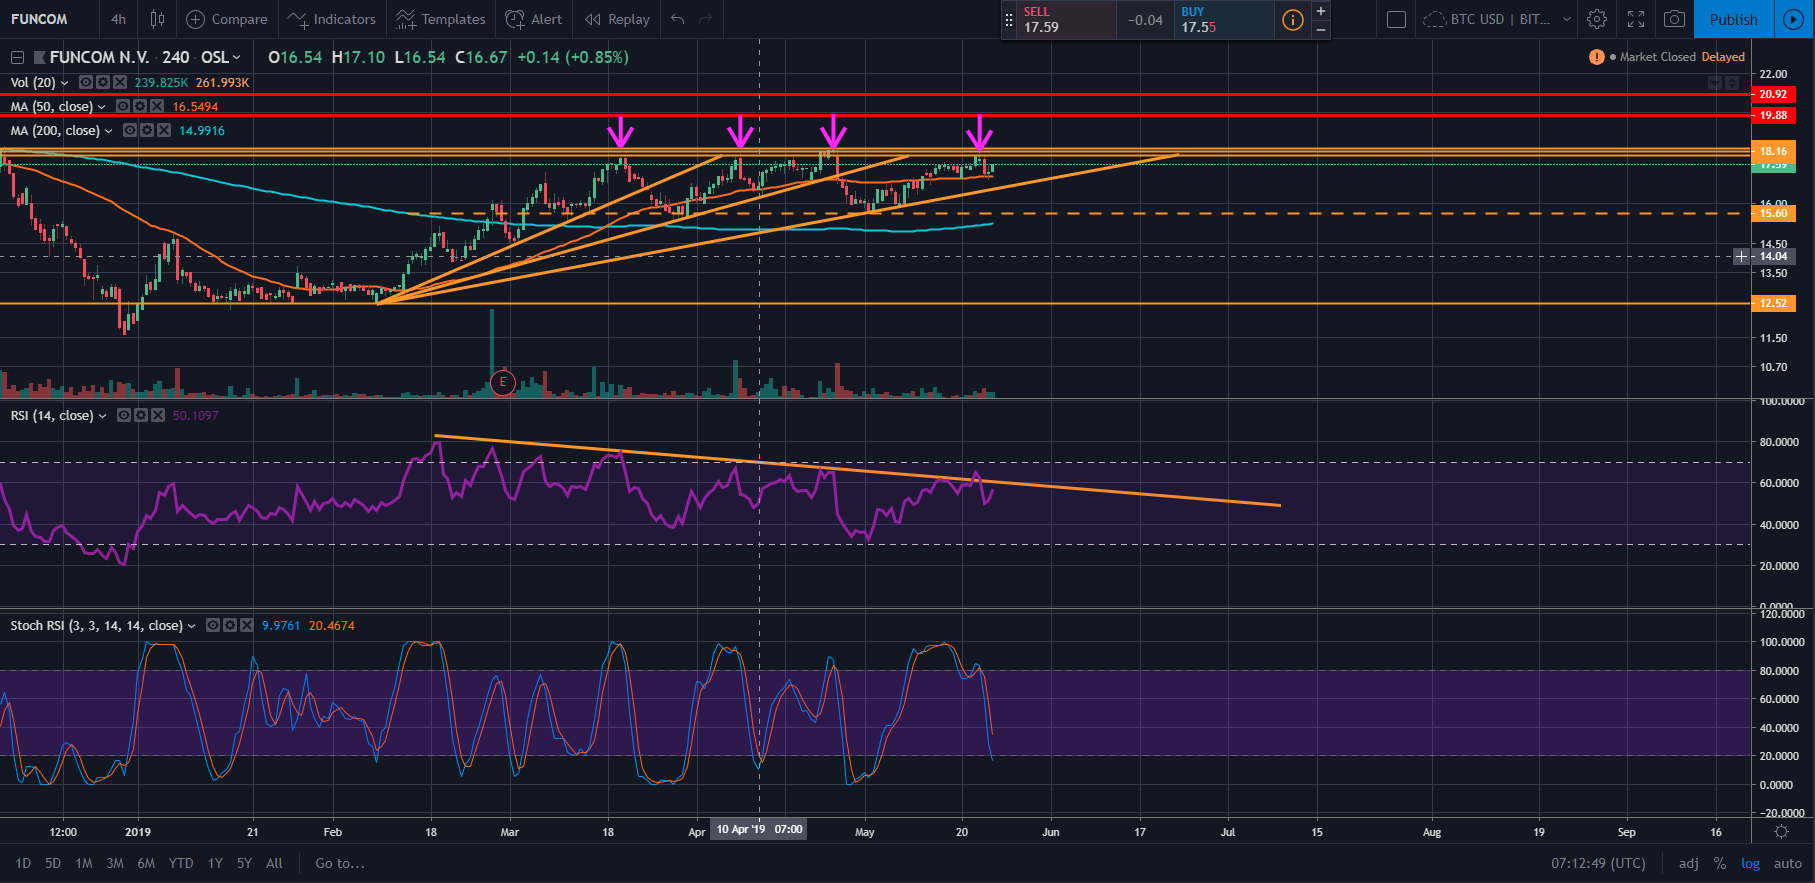The height and width of the screenshot is (883, 1815).
Task: Open the indicator Templates menu
Action: click(441, 19)
